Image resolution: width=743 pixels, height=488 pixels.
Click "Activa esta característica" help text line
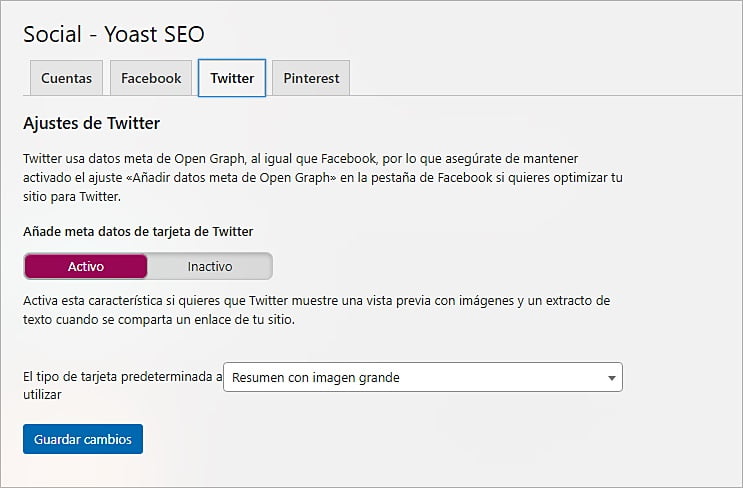click(100, 301)
